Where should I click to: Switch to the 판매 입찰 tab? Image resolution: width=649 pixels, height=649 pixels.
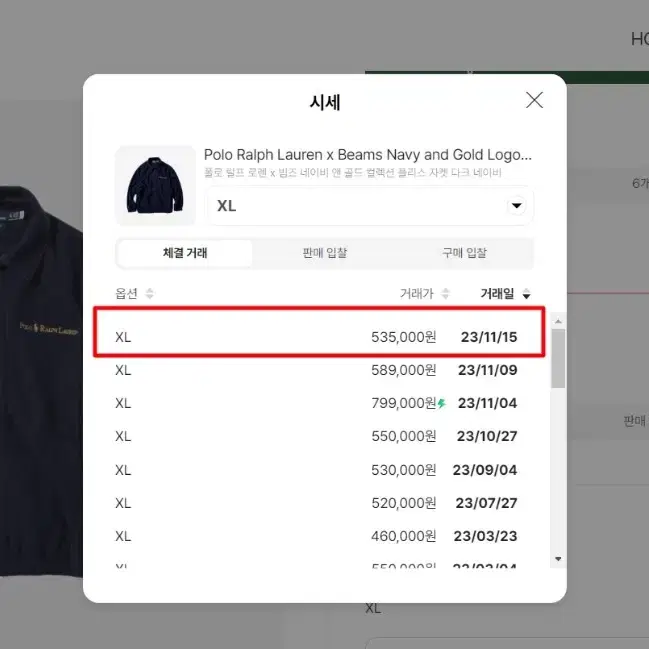coord(324,253)
